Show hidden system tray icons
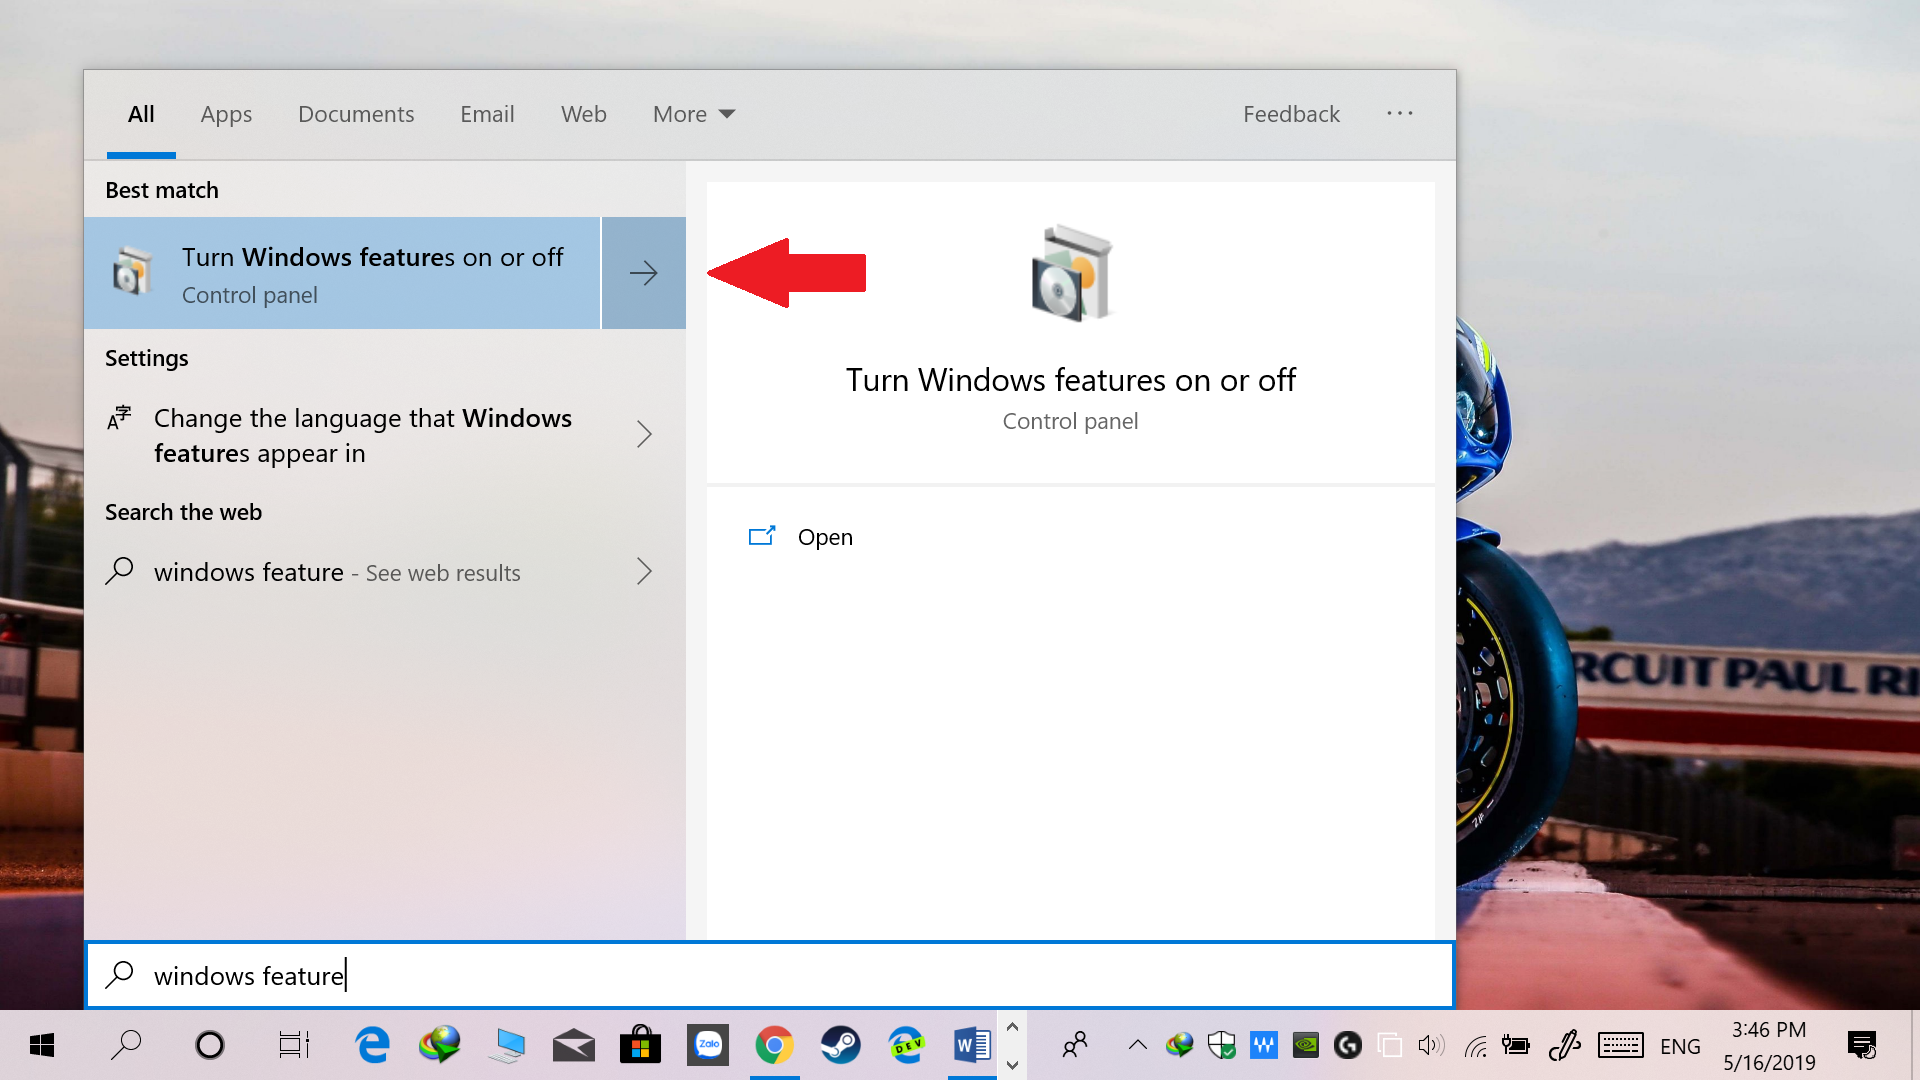Viewport: 1920px width, 1080px height. (1138, 1046)
